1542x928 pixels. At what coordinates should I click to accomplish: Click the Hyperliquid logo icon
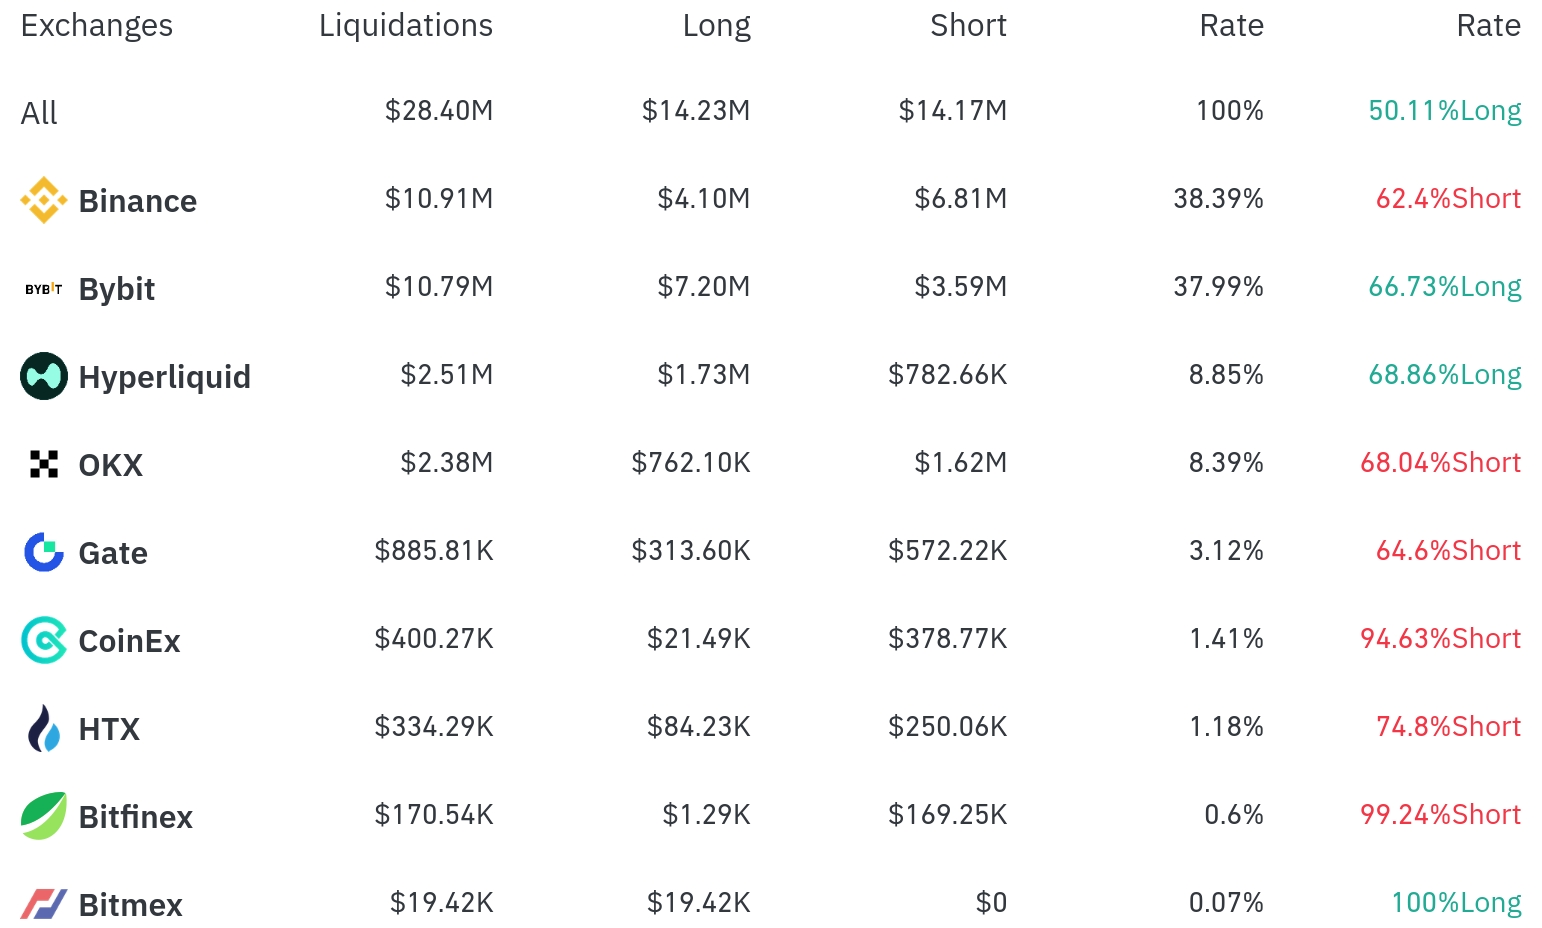click(44, 377)
